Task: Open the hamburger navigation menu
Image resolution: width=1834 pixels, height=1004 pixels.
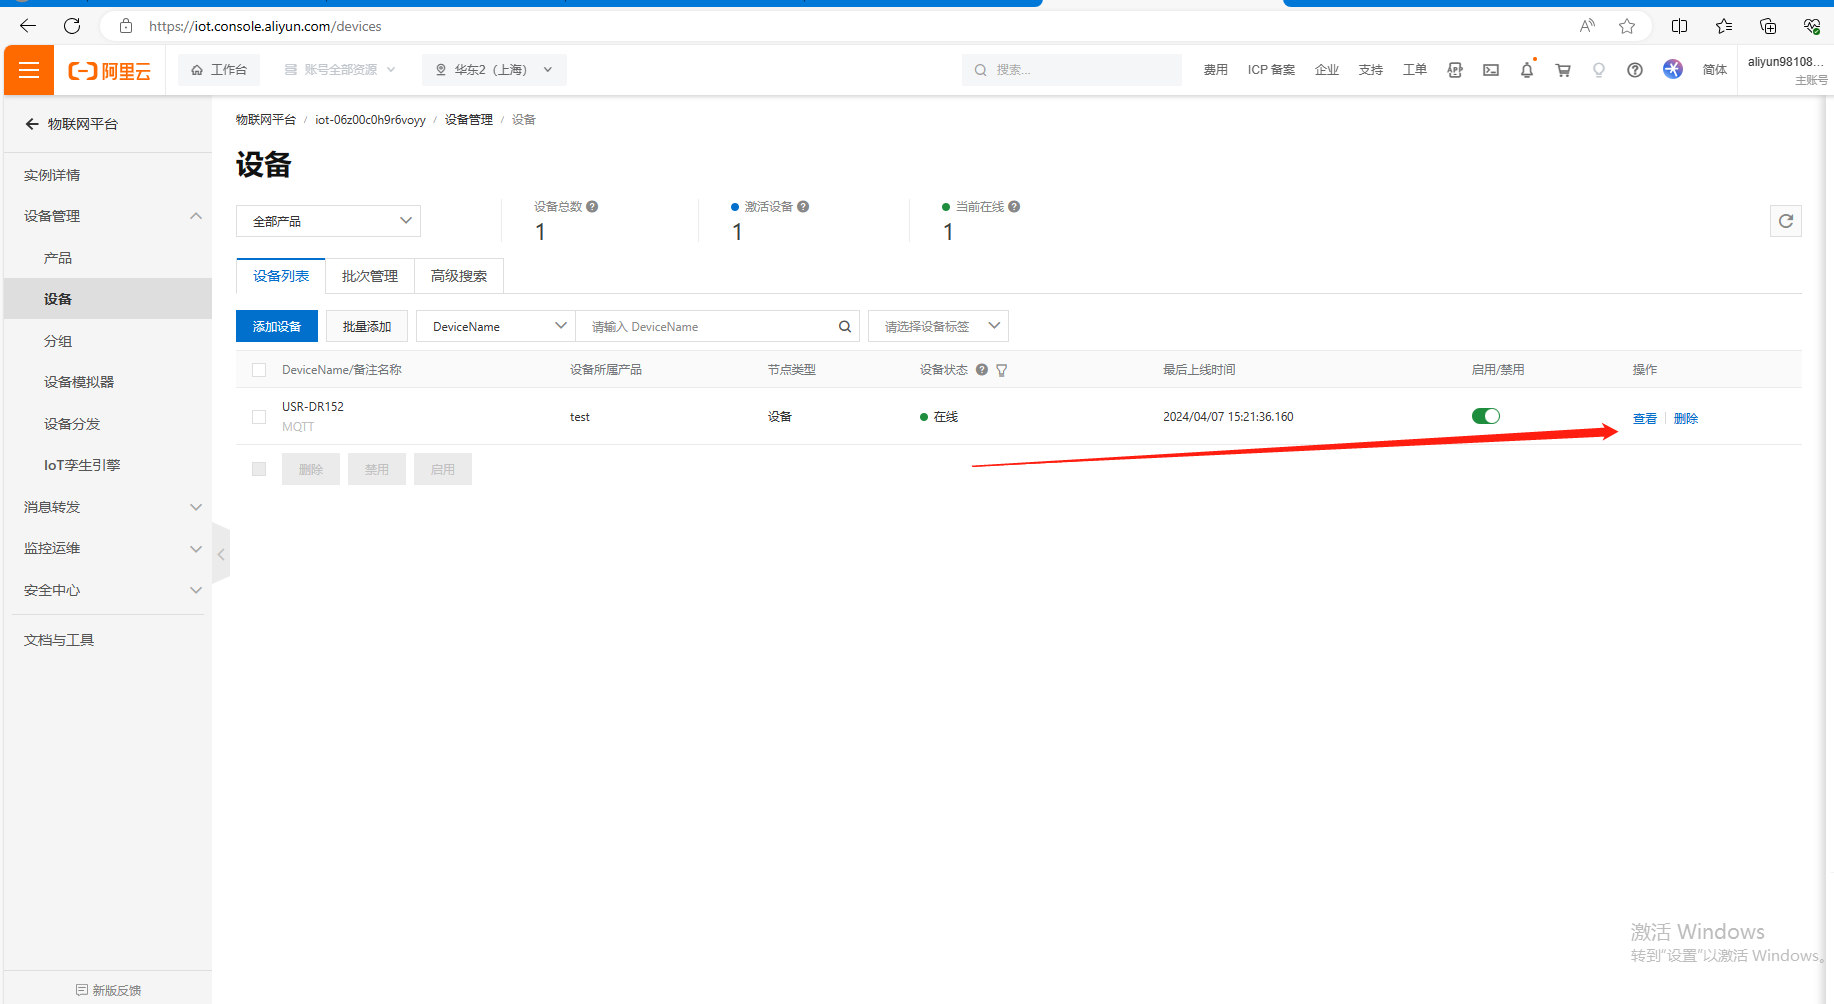Action: (x=29, y=70)
